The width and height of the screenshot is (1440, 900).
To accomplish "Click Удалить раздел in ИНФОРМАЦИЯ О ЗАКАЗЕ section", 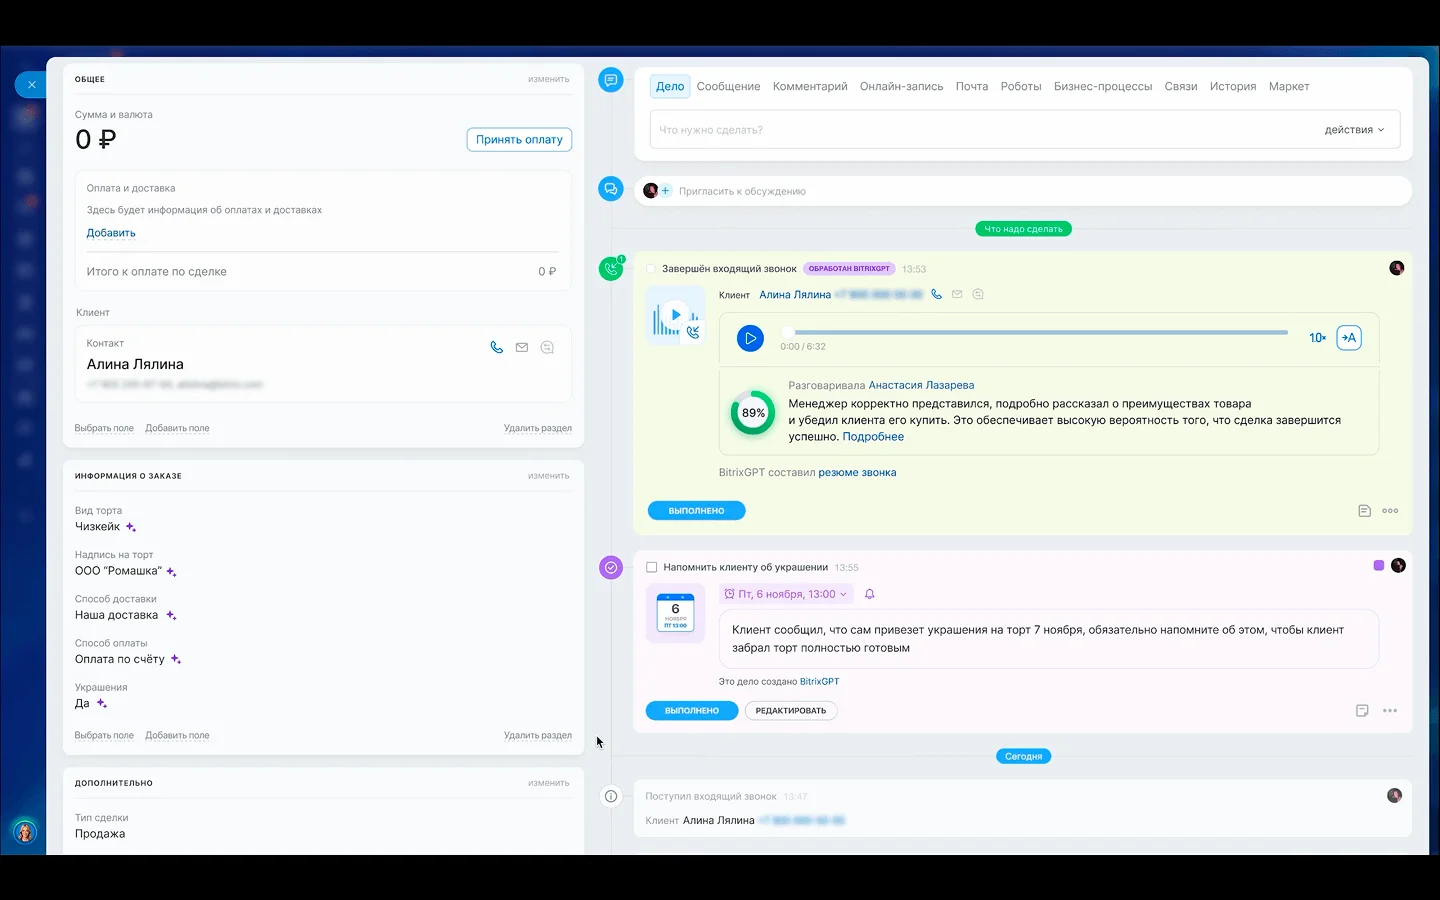I will 537,735.
